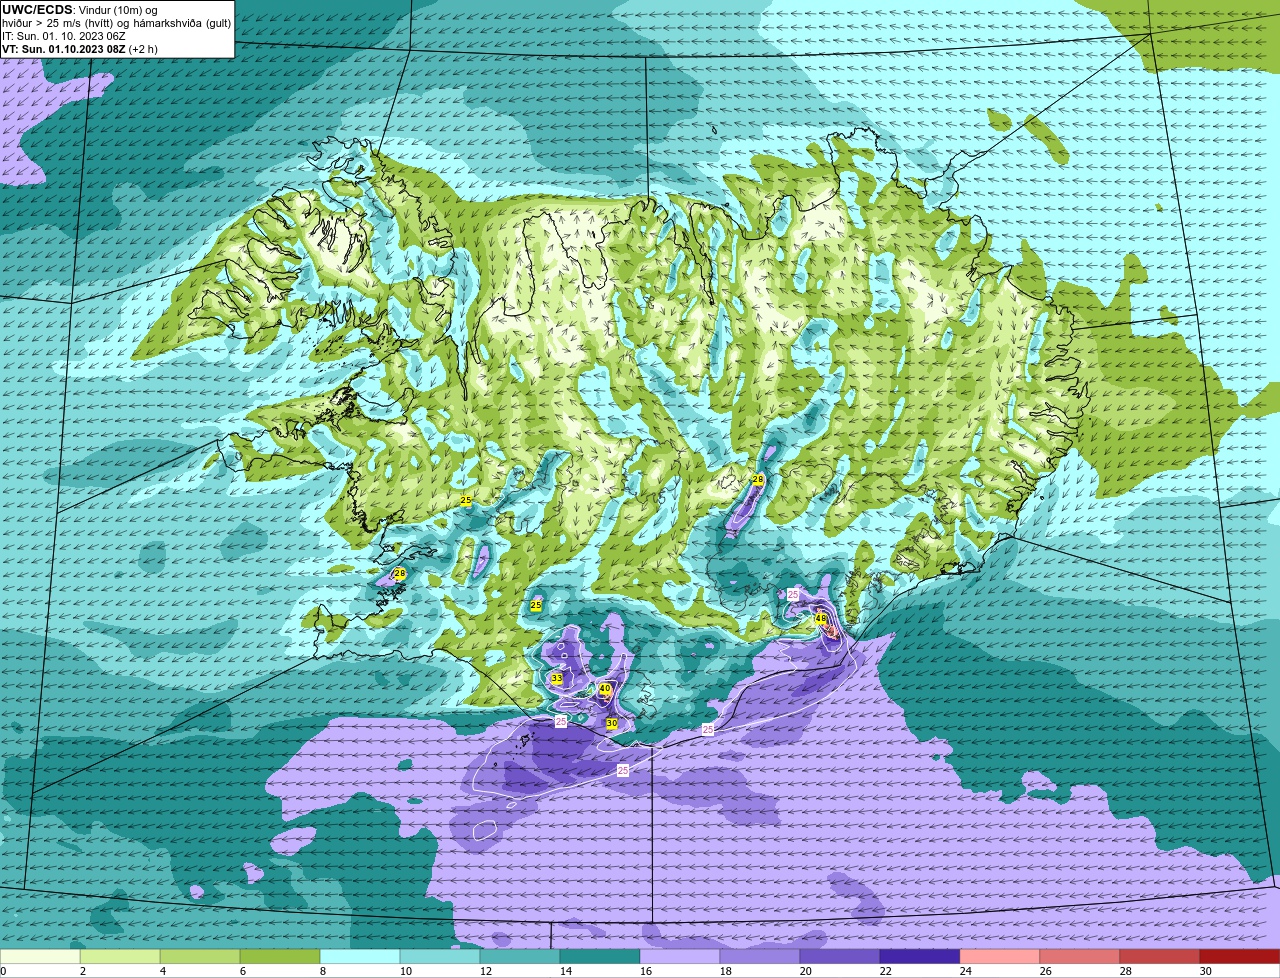Click the header line 'UWC/ECDS: Vindur (10m) og'
Viewport: 1280px width, 978px height.
[80, 10]
